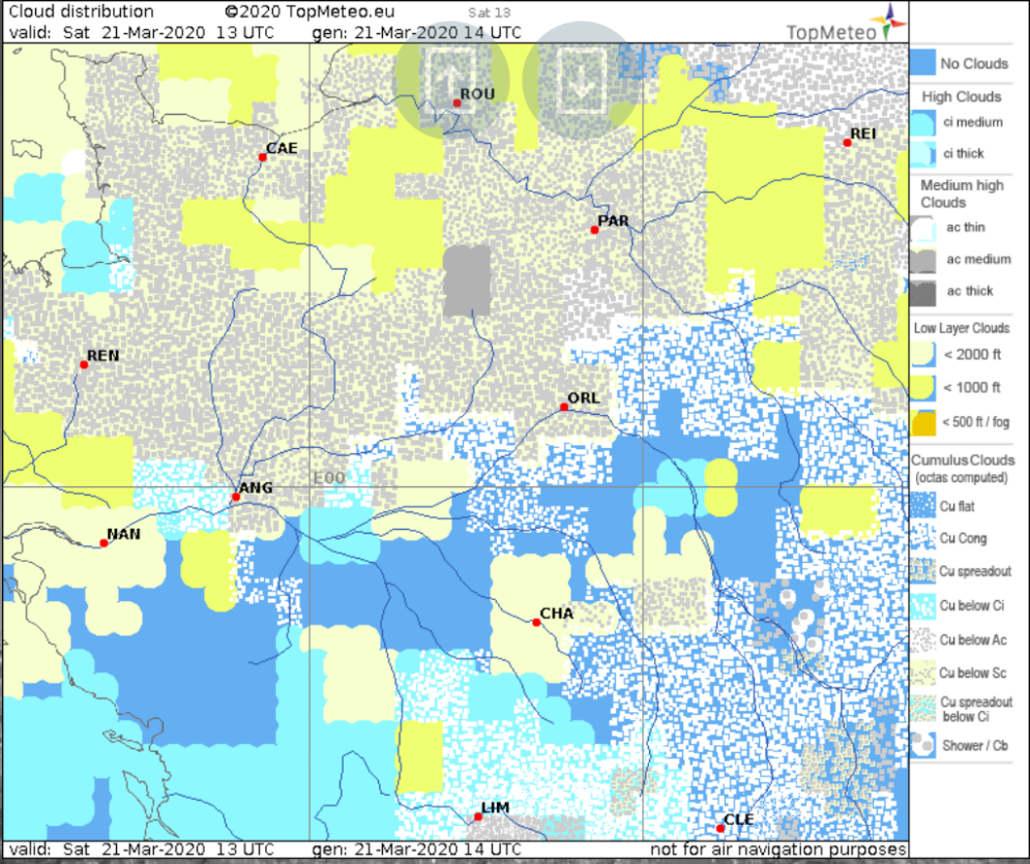This screenshot has height=864, width=1030.
Task: Select the ac medium gray swatch
Action: pos(922,260)
